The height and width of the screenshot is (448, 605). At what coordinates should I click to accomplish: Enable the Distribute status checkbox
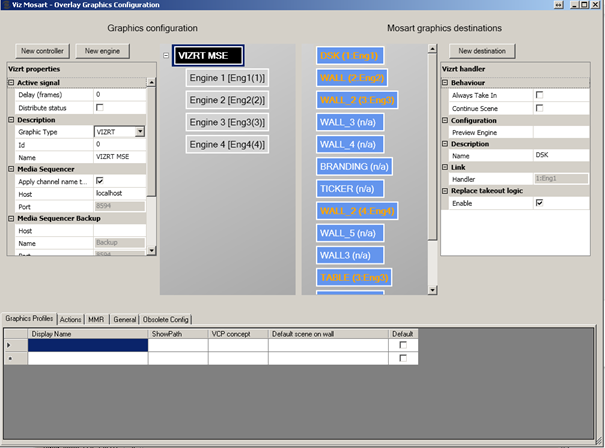click(99, 107)
